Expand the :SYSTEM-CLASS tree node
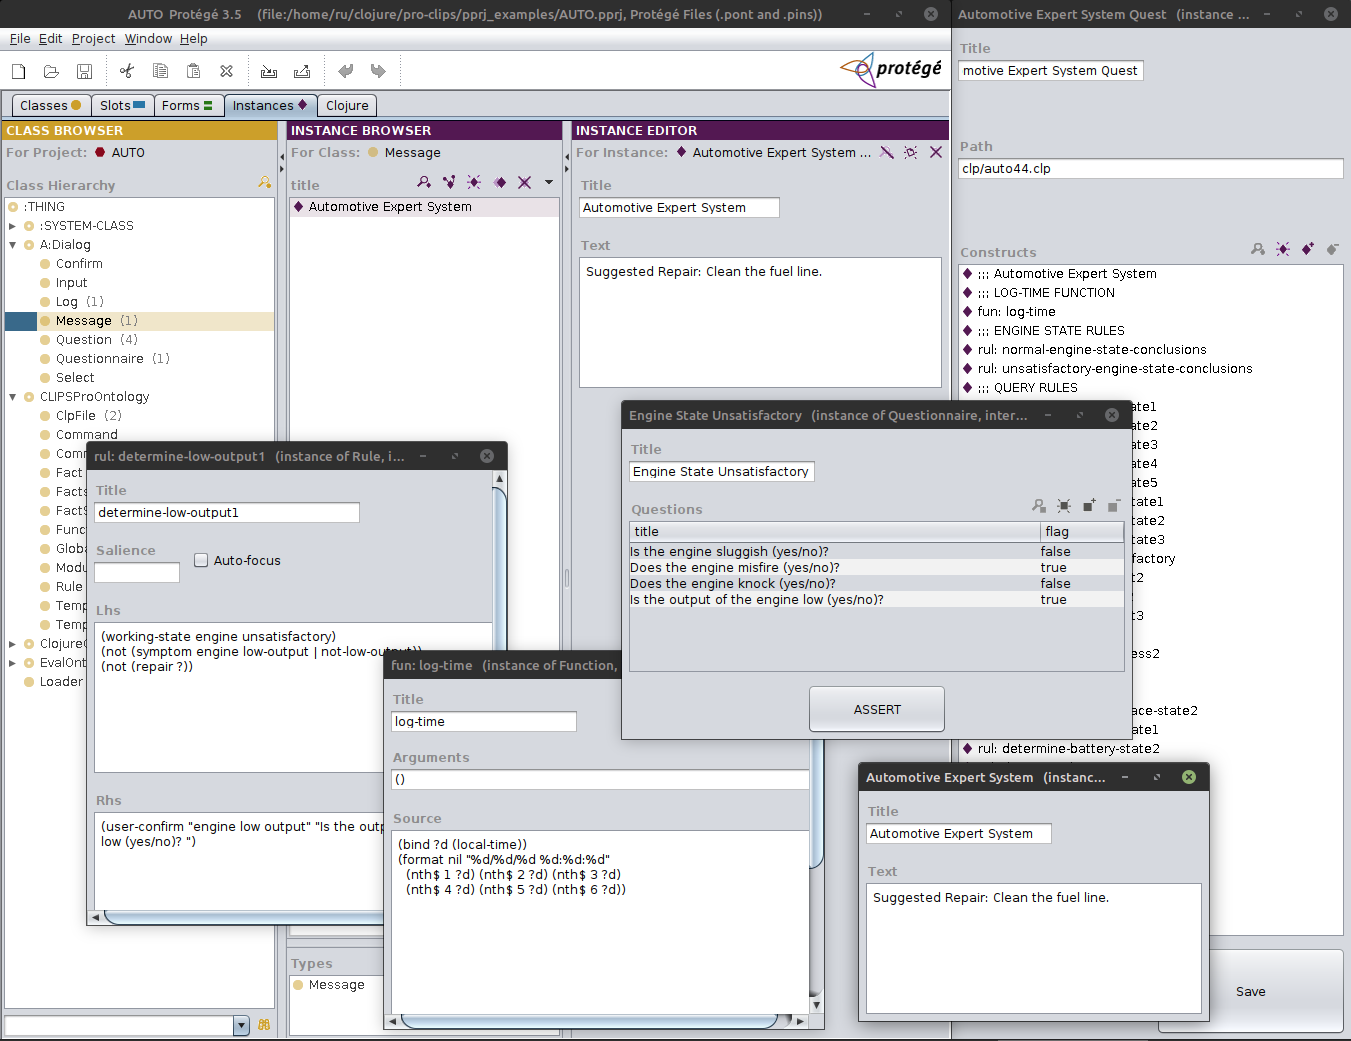 tap(12, 226)
